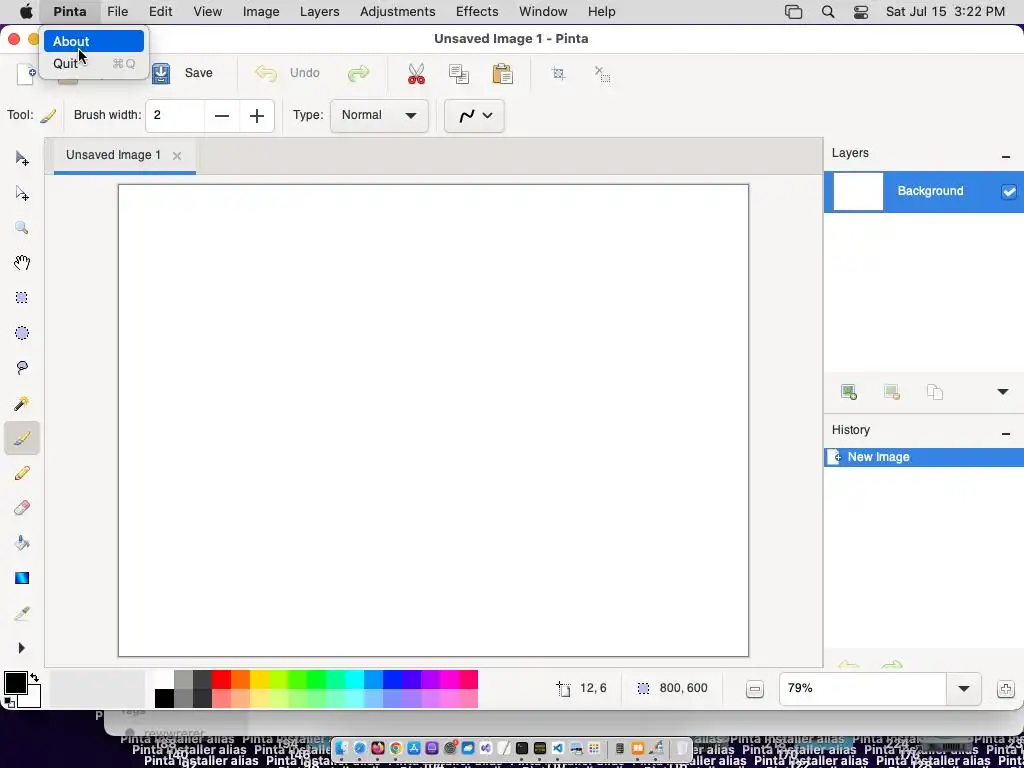The image size is (1024, 768).
Task: Select the Magic Wand tool
Action: [x=22, y=403]
